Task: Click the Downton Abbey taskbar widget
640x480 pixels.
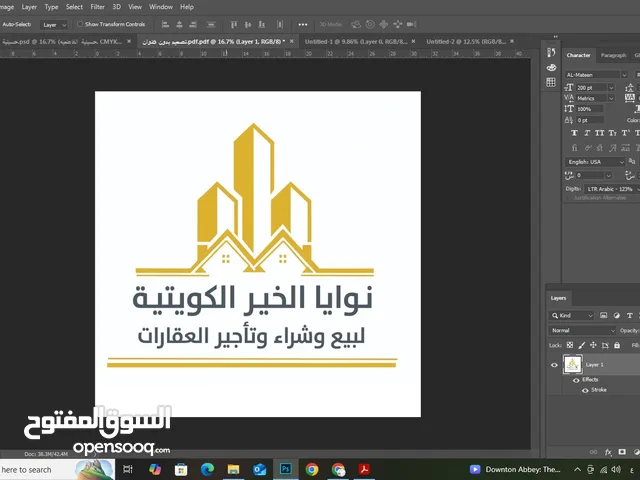Action: tap(515, 469)
